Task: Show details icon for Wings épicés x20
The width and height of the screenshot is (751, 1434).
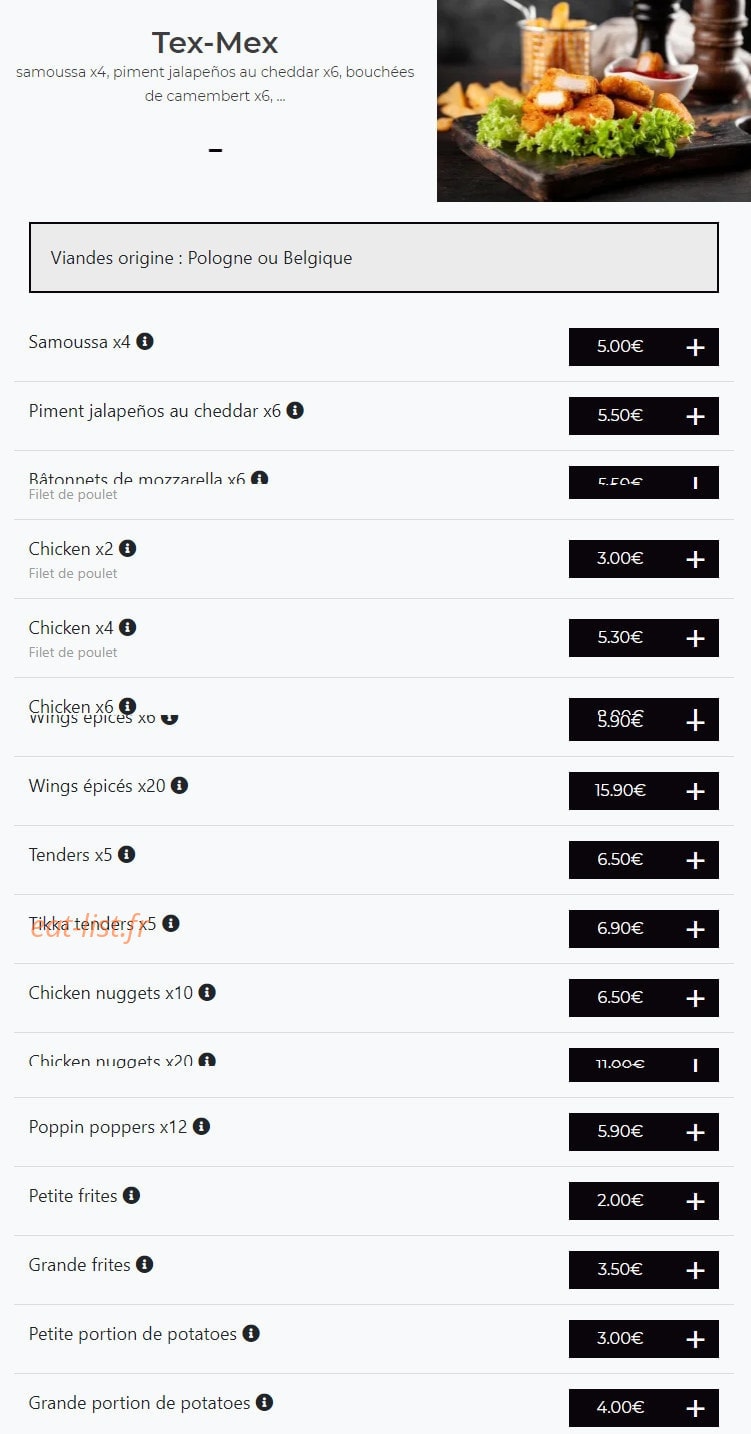Action: click(179, 786)
